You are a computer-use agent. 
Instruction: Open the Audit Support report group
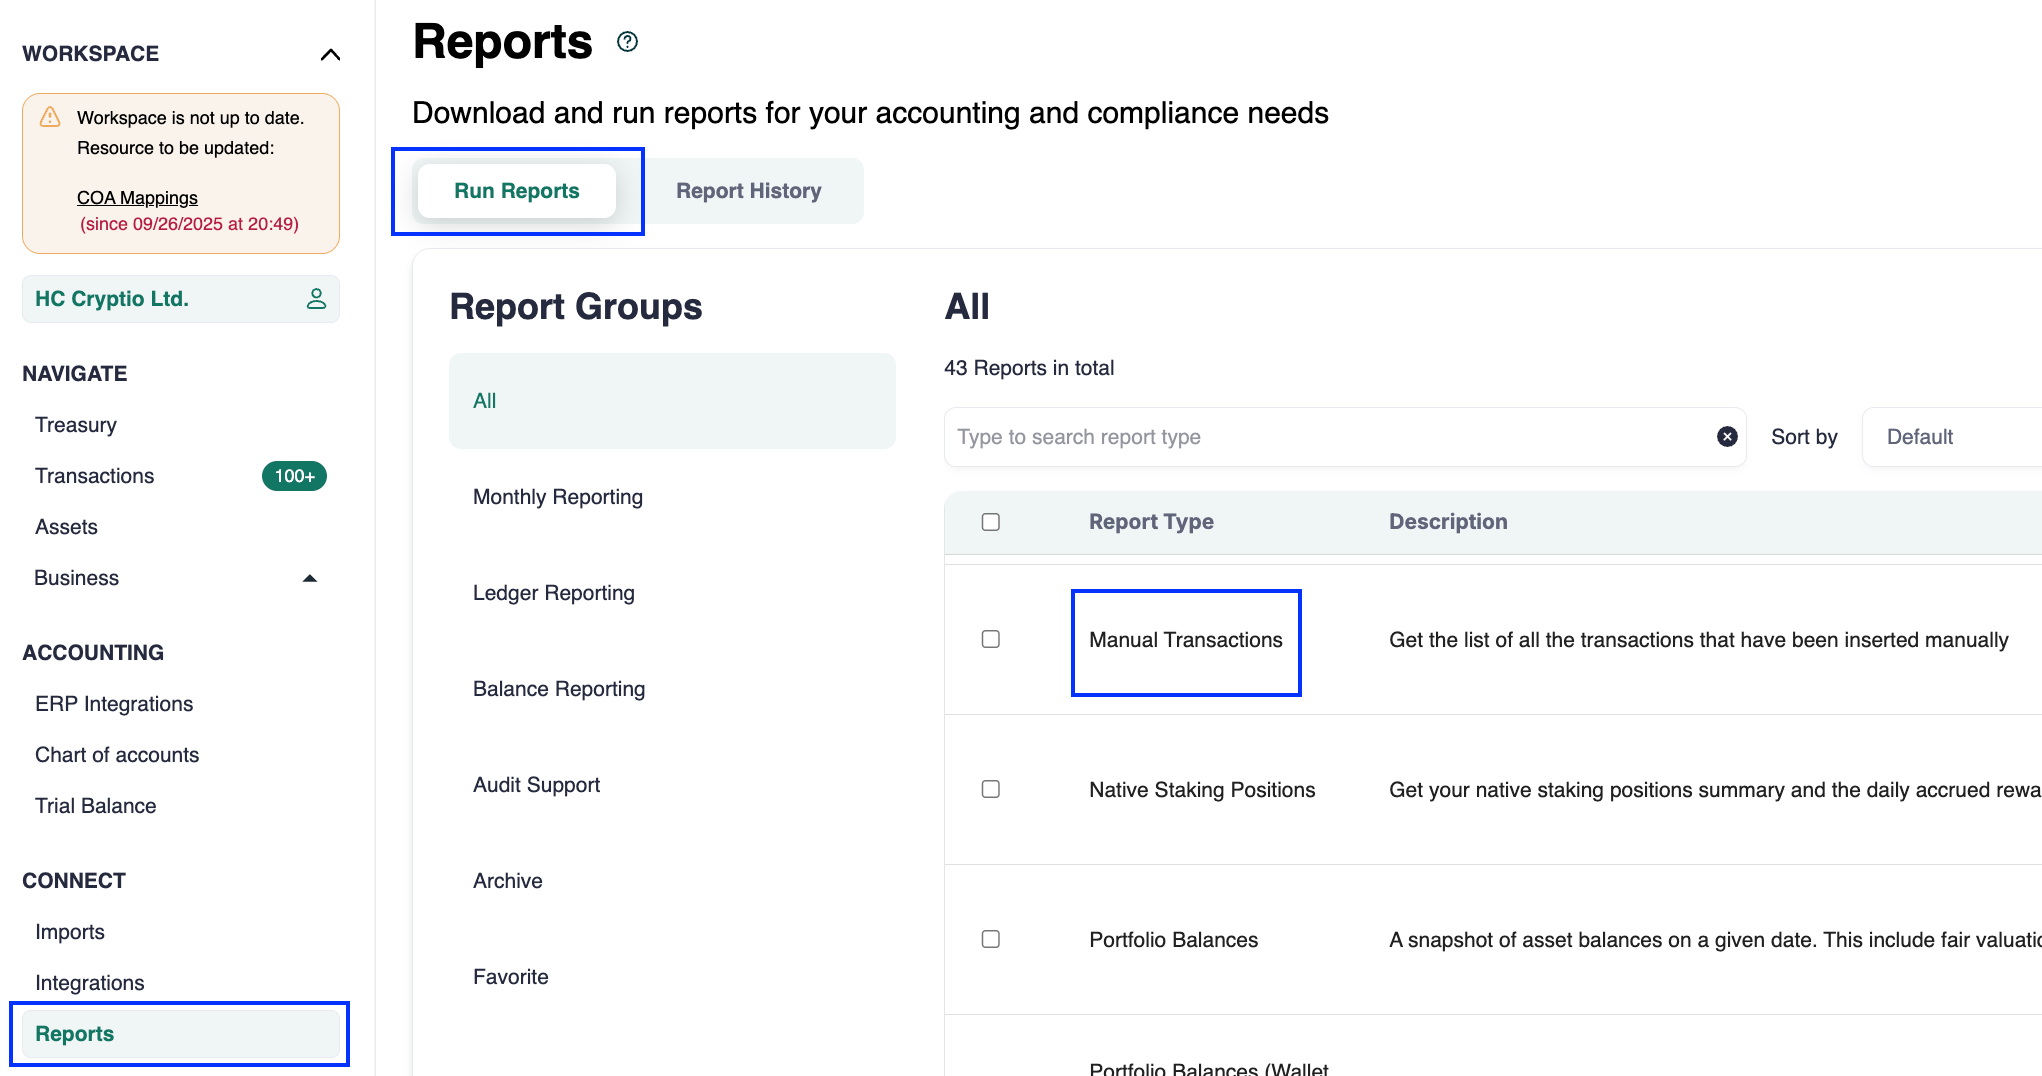(x=536, y=785)
